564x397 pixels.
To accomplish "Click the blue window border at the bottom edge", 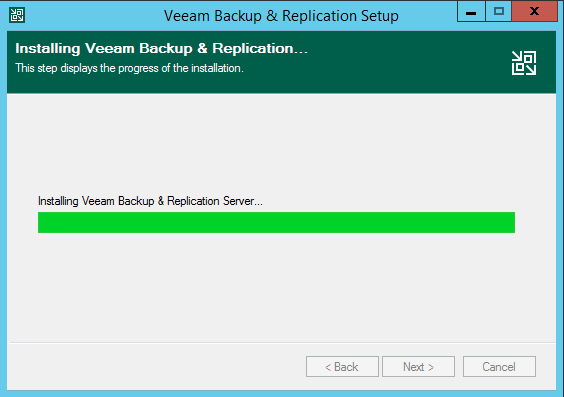I will click(282, 393).
